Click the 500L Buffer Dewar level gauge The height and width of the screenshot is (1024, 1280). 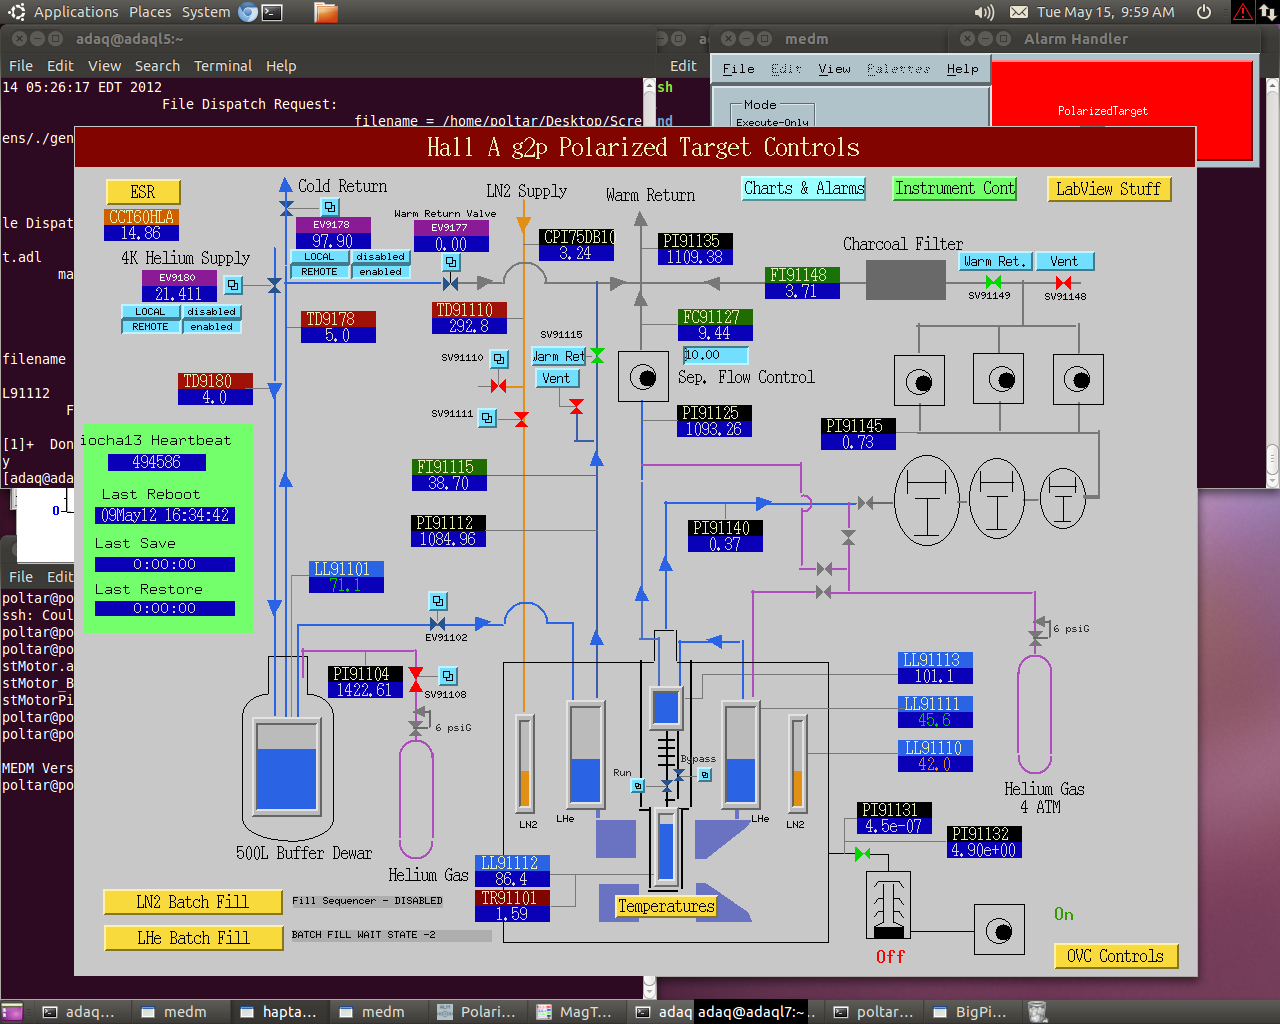pyautogui.click(x=287, y=766)
